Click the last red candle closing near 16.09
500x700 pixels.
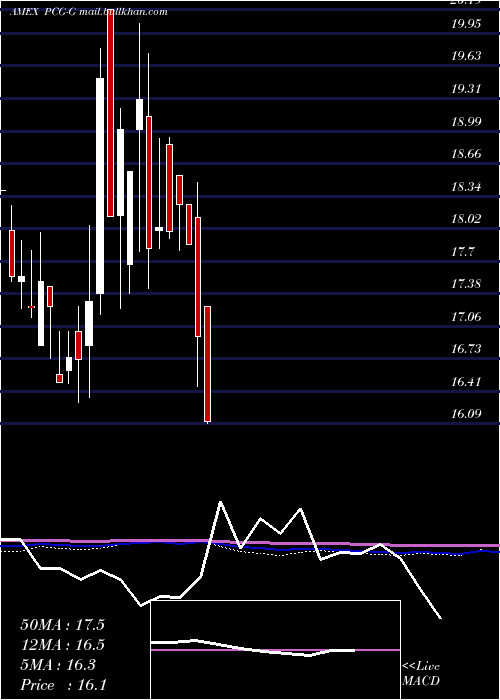(x=208, y=364)
